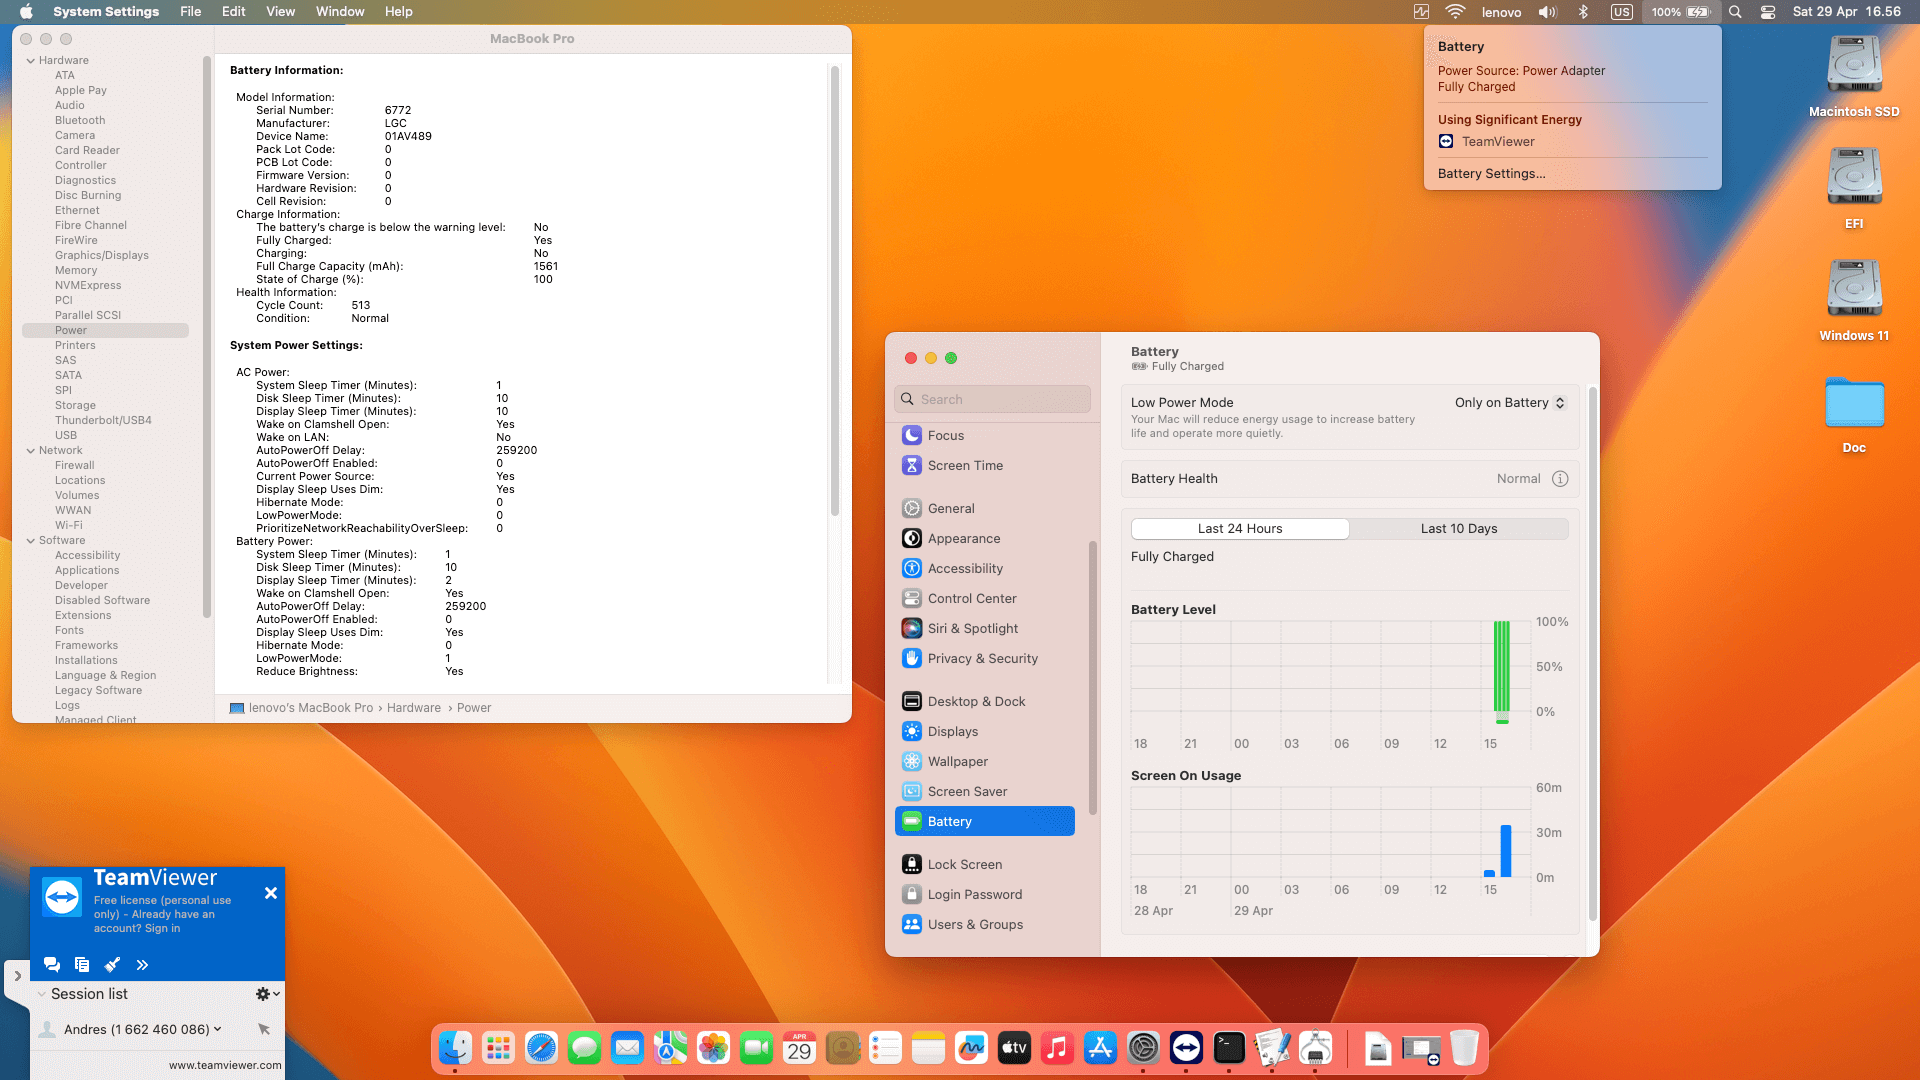The width and height of the screenshot is (1920, 1080).
Task: Click the TeamViewer Sign in link text
Action: pyautogui.click(x=163, y=928)
